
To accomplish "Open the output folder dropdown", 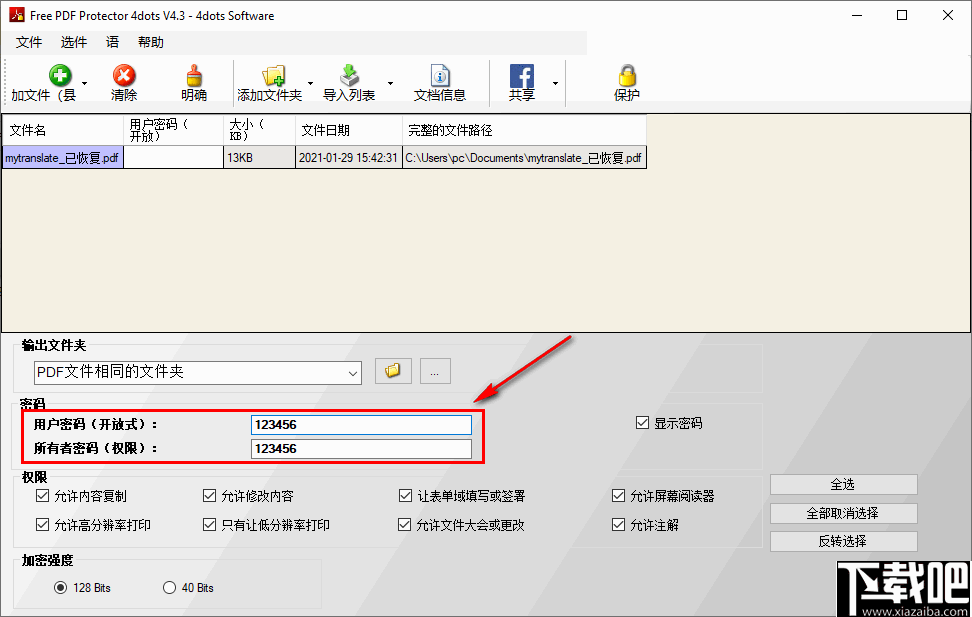I will [352, 371].
